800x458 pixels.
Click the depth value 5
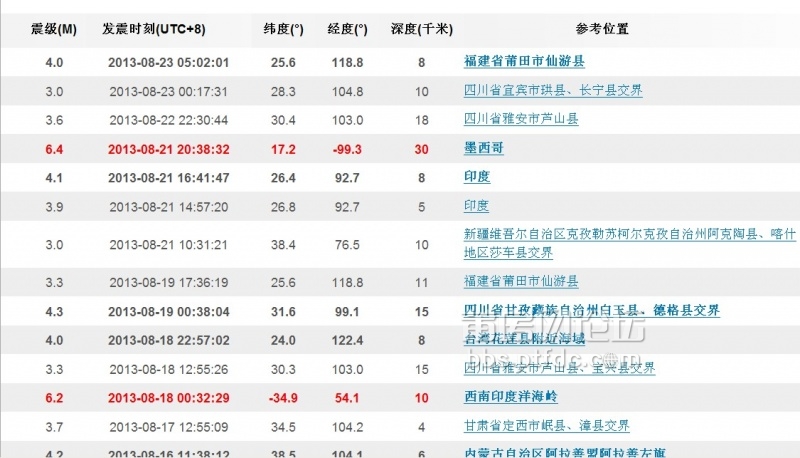point(421,207)
